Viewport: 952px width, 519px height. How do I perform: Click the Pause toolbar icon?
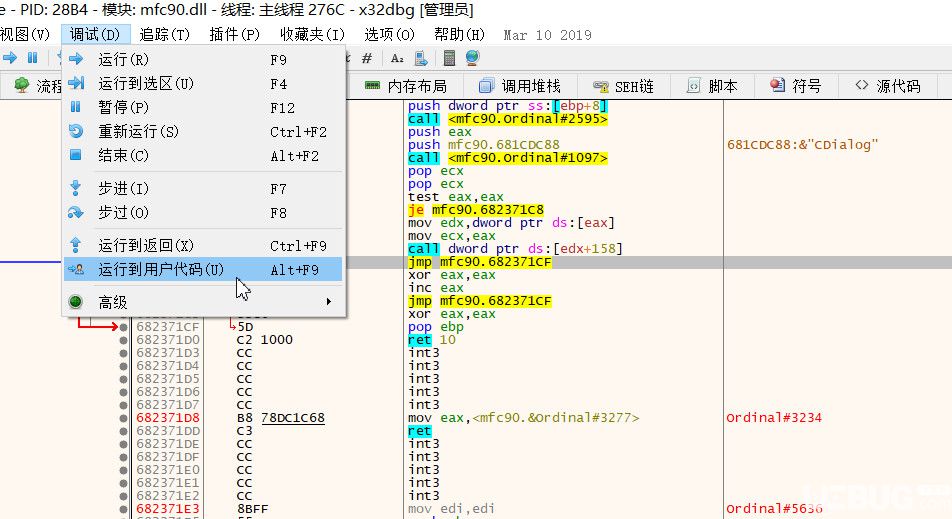(32, 58)
